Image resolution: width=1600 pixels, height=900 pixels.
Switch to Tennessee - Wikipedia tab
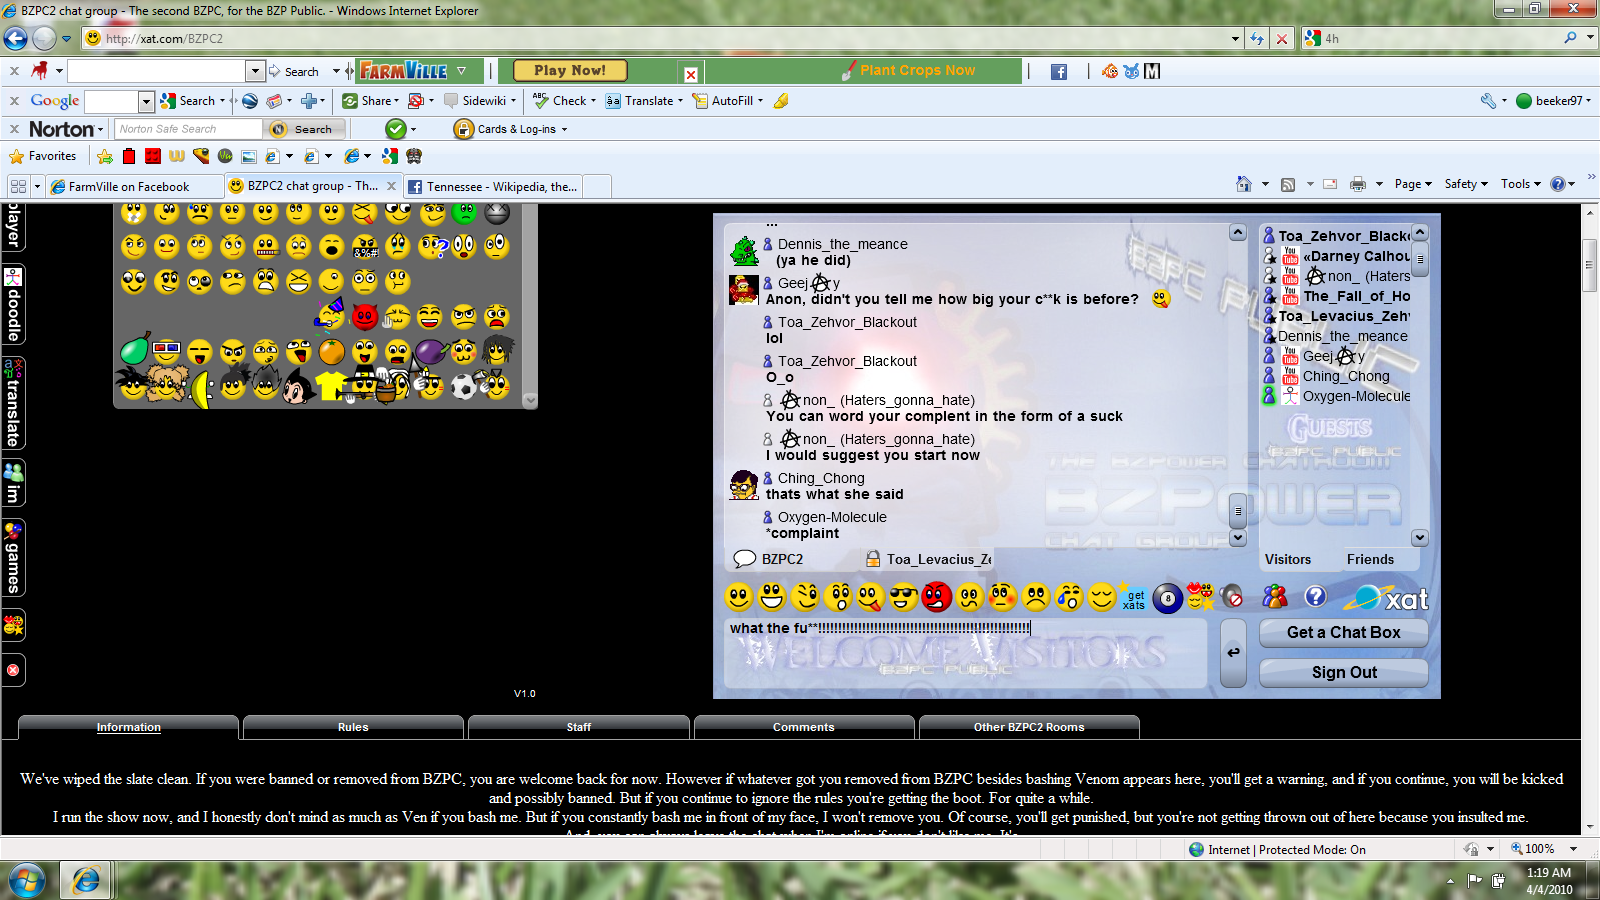click(x=494, y=186)
